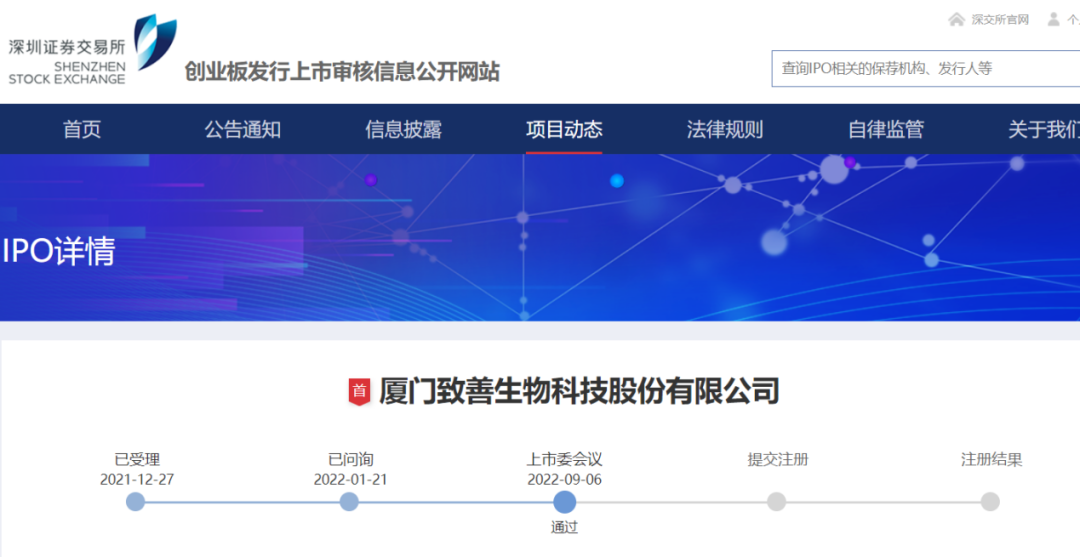Click the 注册结果 stage label

(x=992, y=459)
